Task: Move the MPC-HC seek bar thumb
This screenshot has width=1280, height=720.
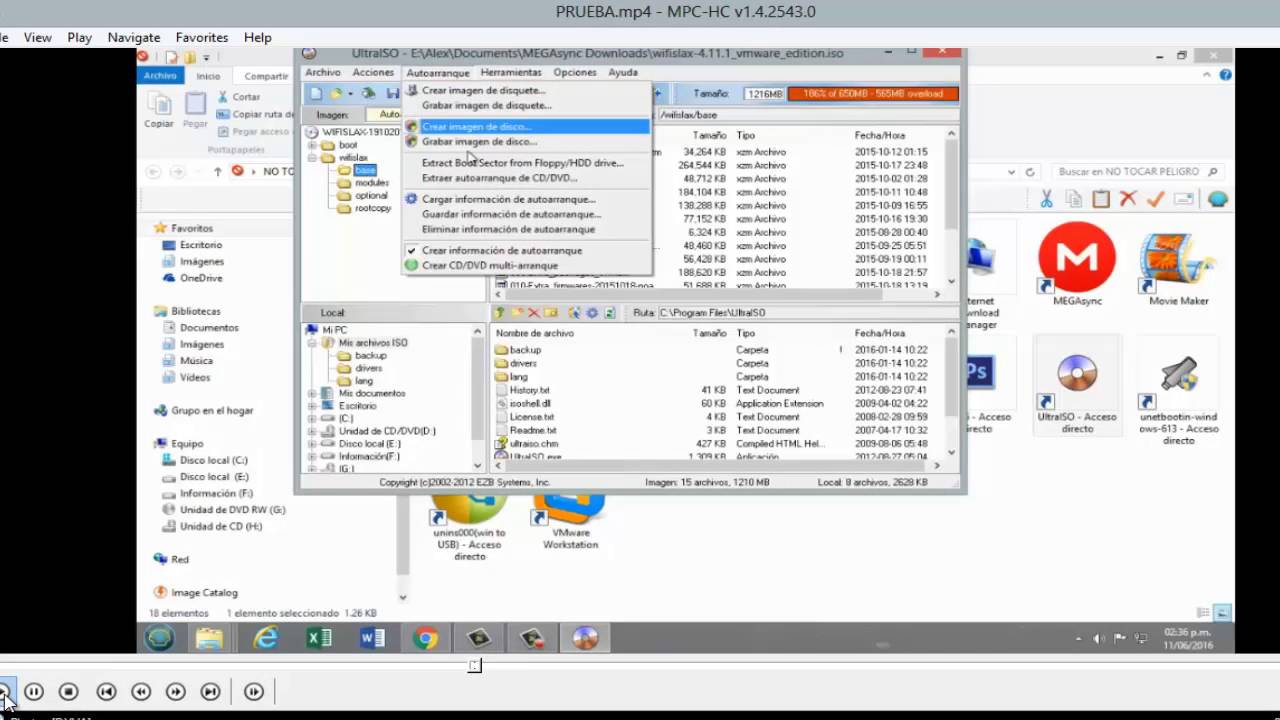Action: click(475, 666)
